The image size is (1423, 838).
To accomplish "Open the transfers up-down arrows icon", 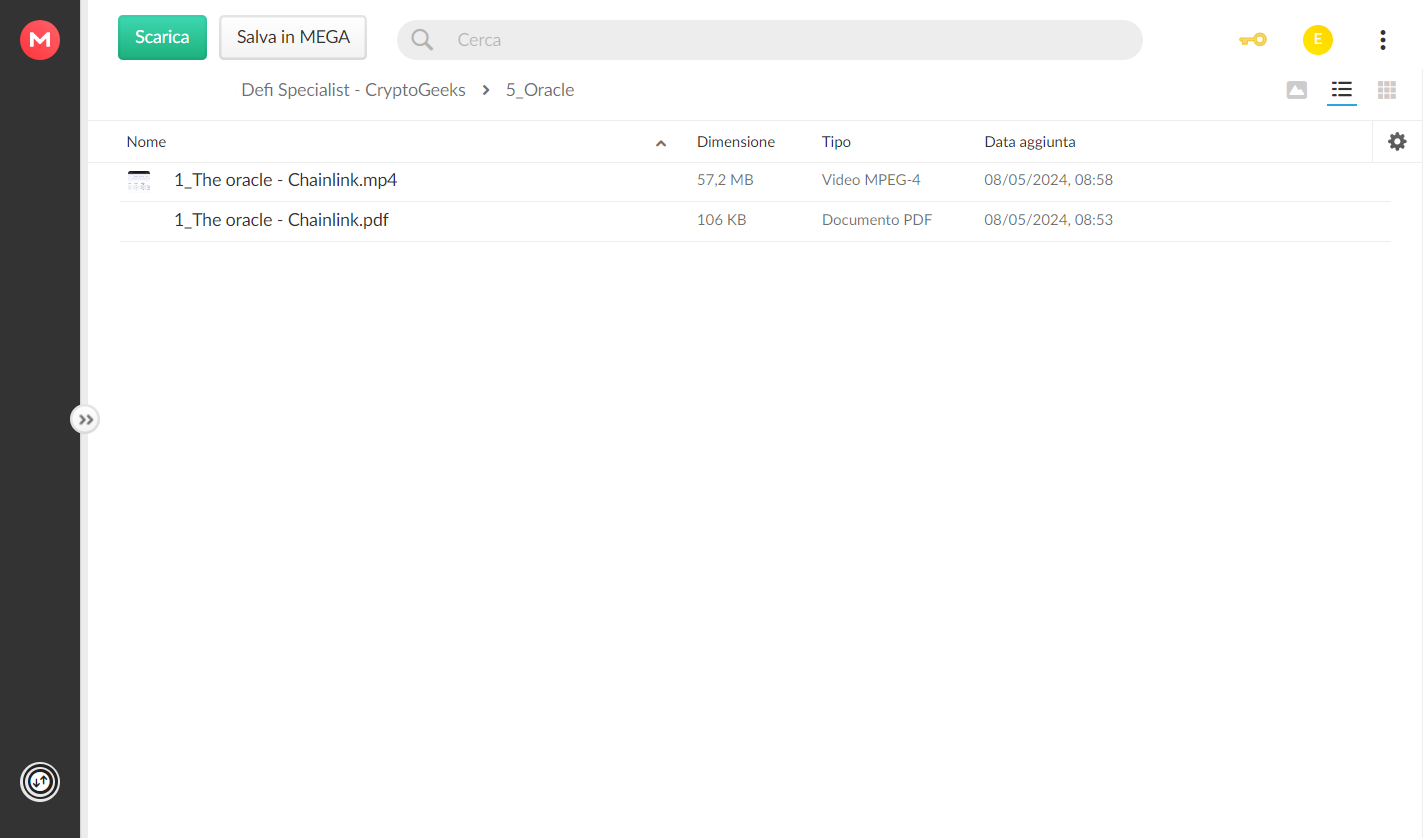I will pyautogui.click(x=40, y=782).
